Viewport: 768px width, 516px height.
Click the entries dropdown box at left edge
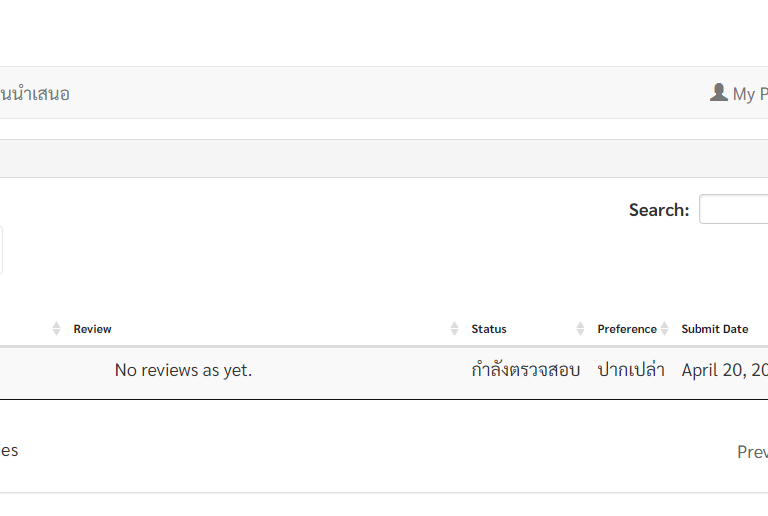1,250
